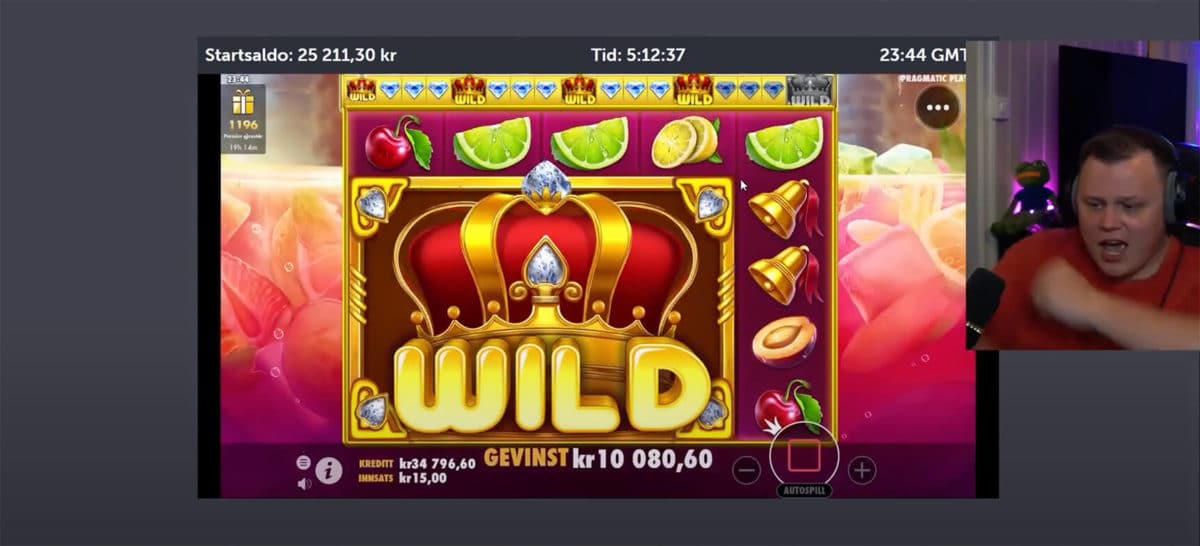Click the lemon slices symbol

coord(685,142)
